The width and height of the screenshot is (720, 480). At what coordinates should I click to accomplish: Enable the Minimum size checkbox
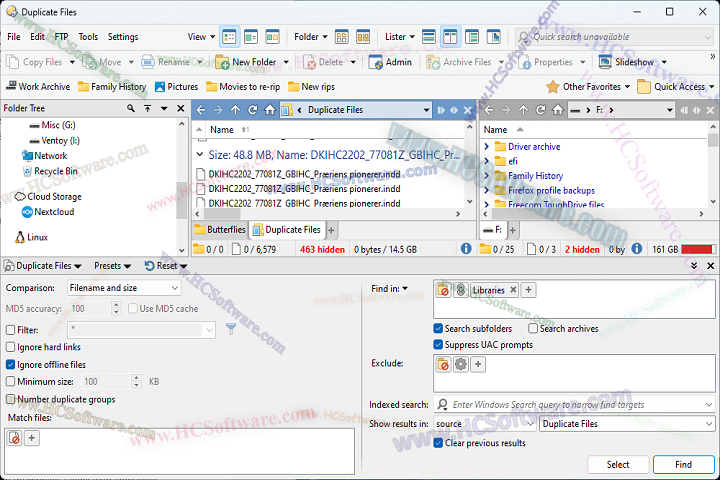tap(11, 381)
